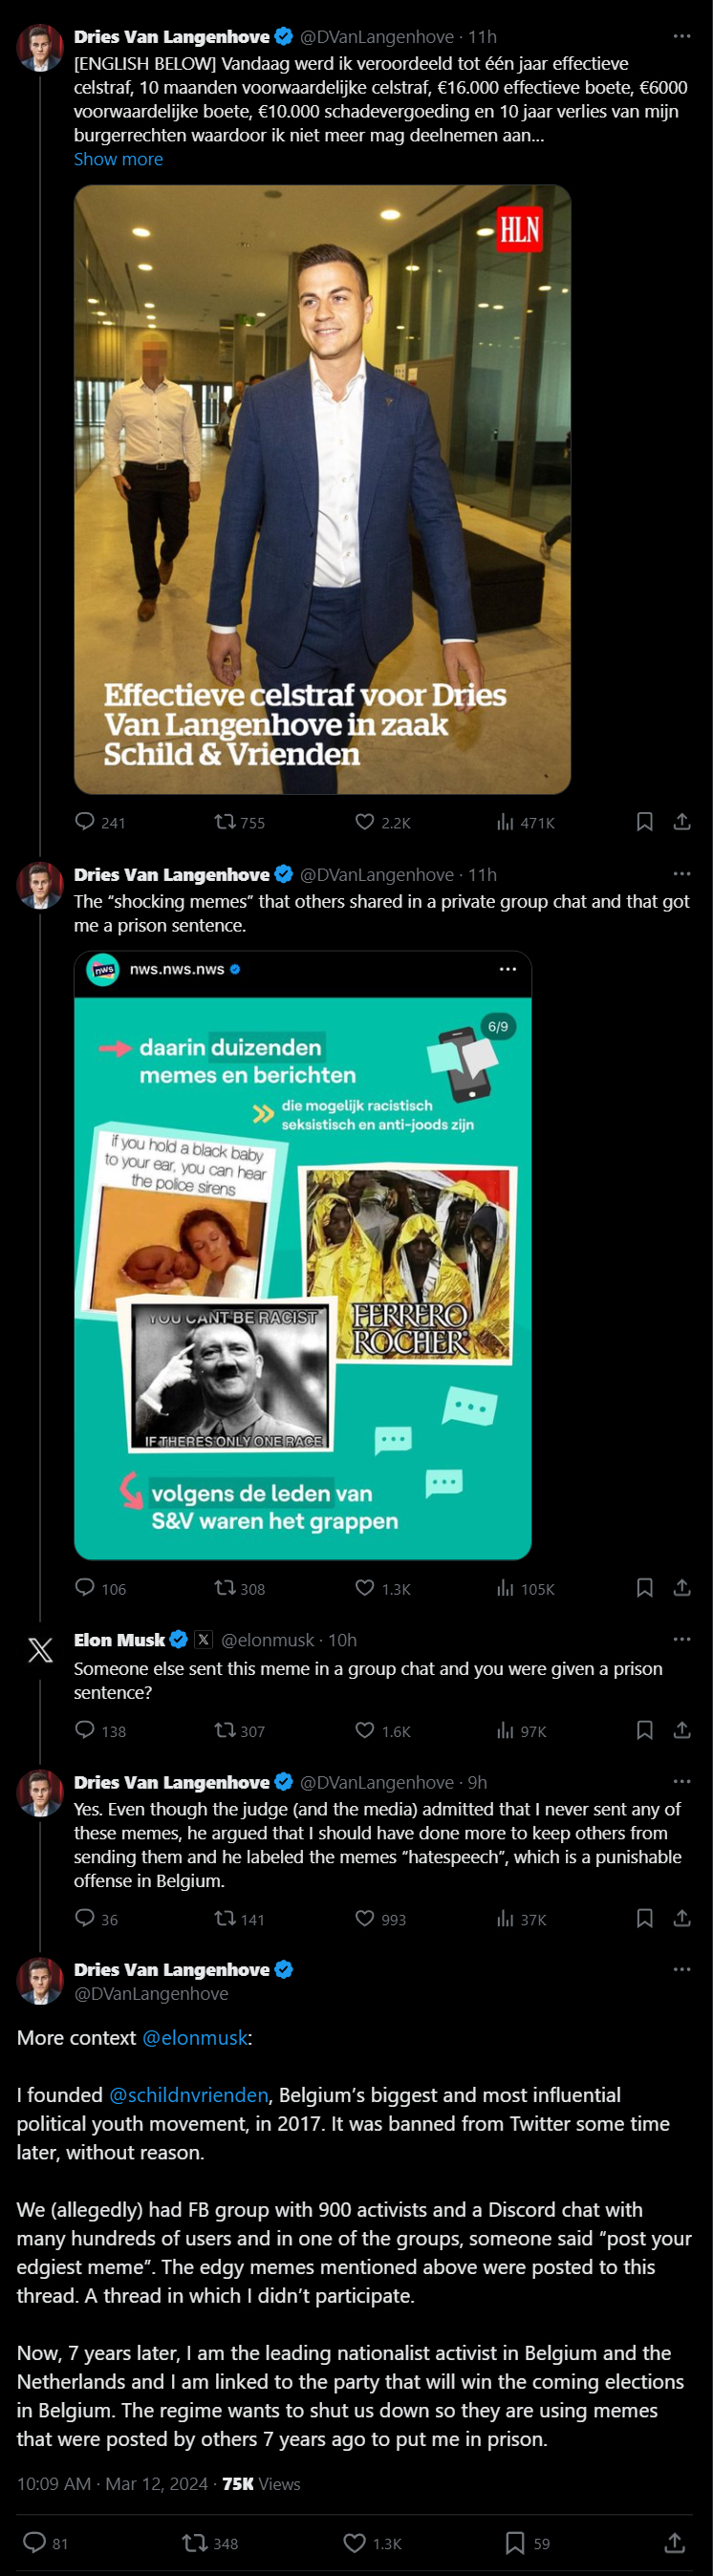The height and width of the screenshot is (2576, 713).
Task: Share the shocking memes tweet
Action: pos(682,1587)
